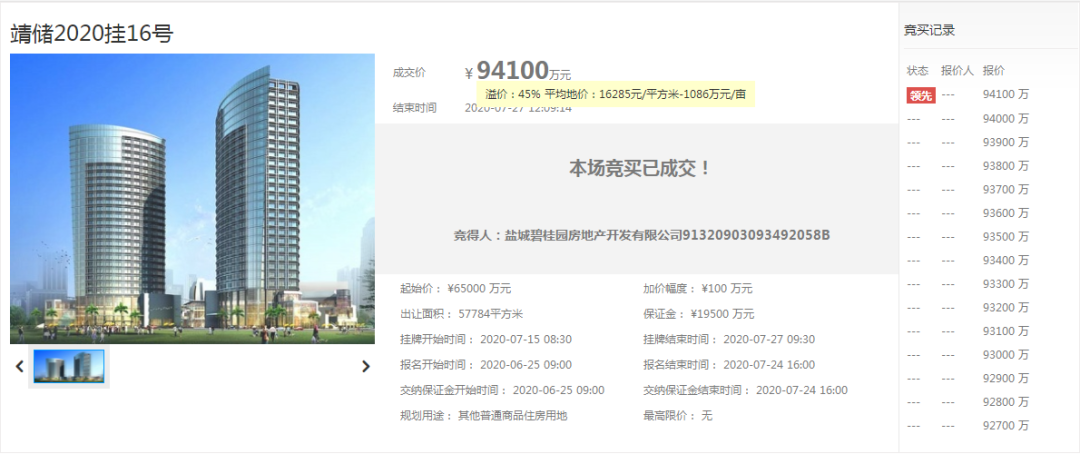
Task: Click the 靖储2020挂16号 listing title
Action: coord(92,32)
